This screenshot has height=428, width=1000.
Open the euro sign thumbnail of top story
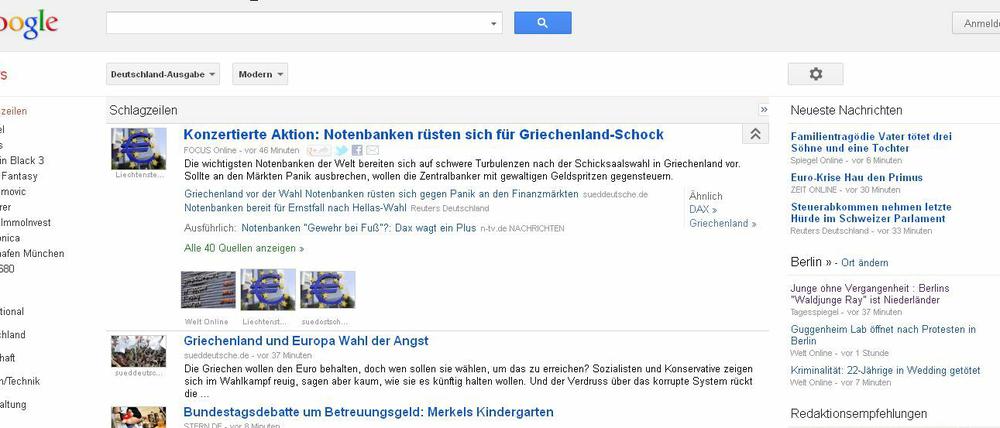coord(138,149)
